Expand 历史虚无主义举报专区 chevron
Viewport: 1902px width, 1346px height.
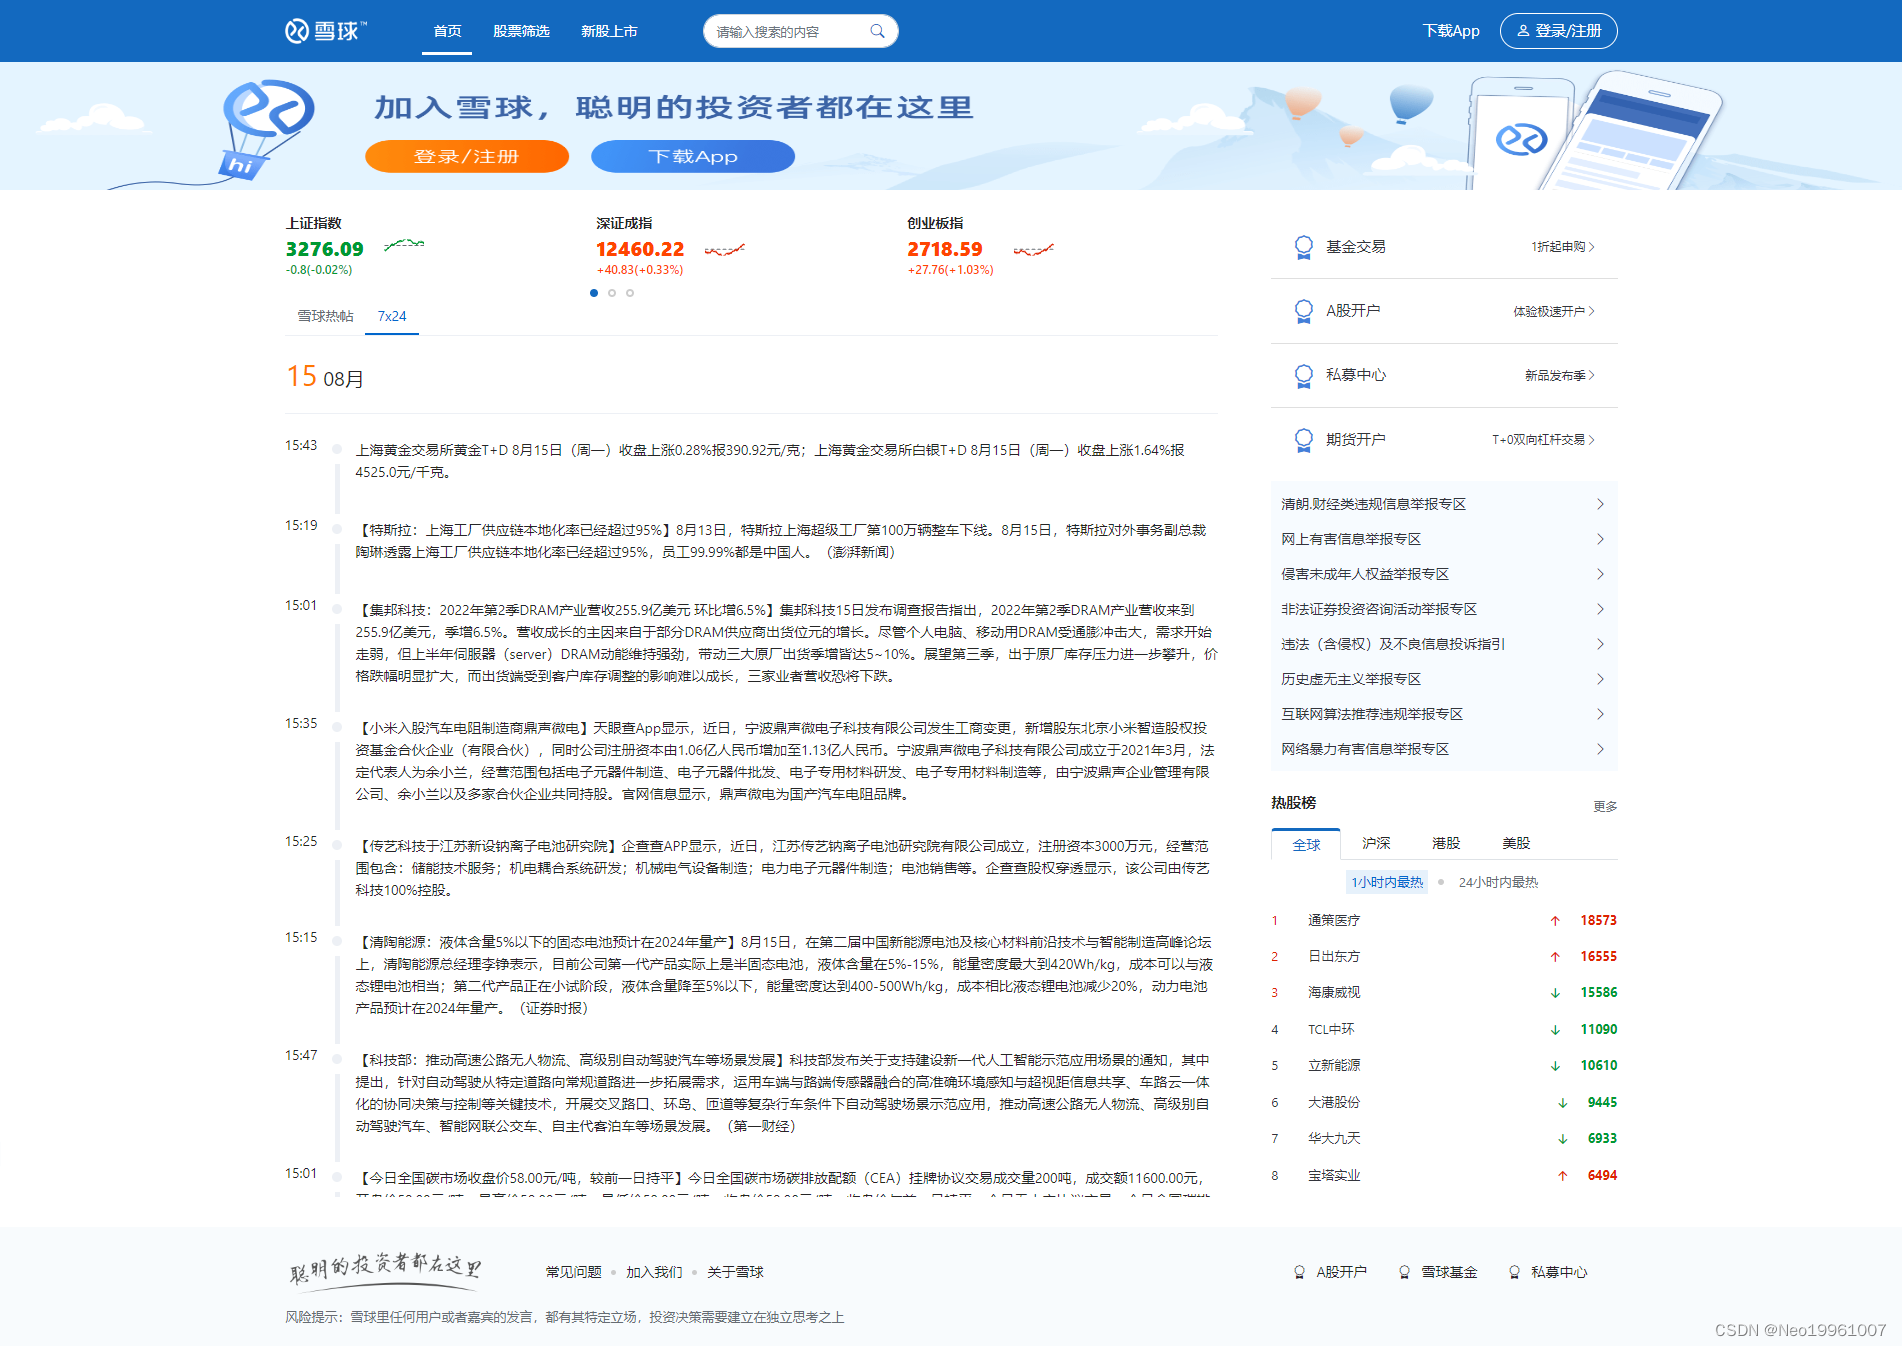tap(1600, 679)
